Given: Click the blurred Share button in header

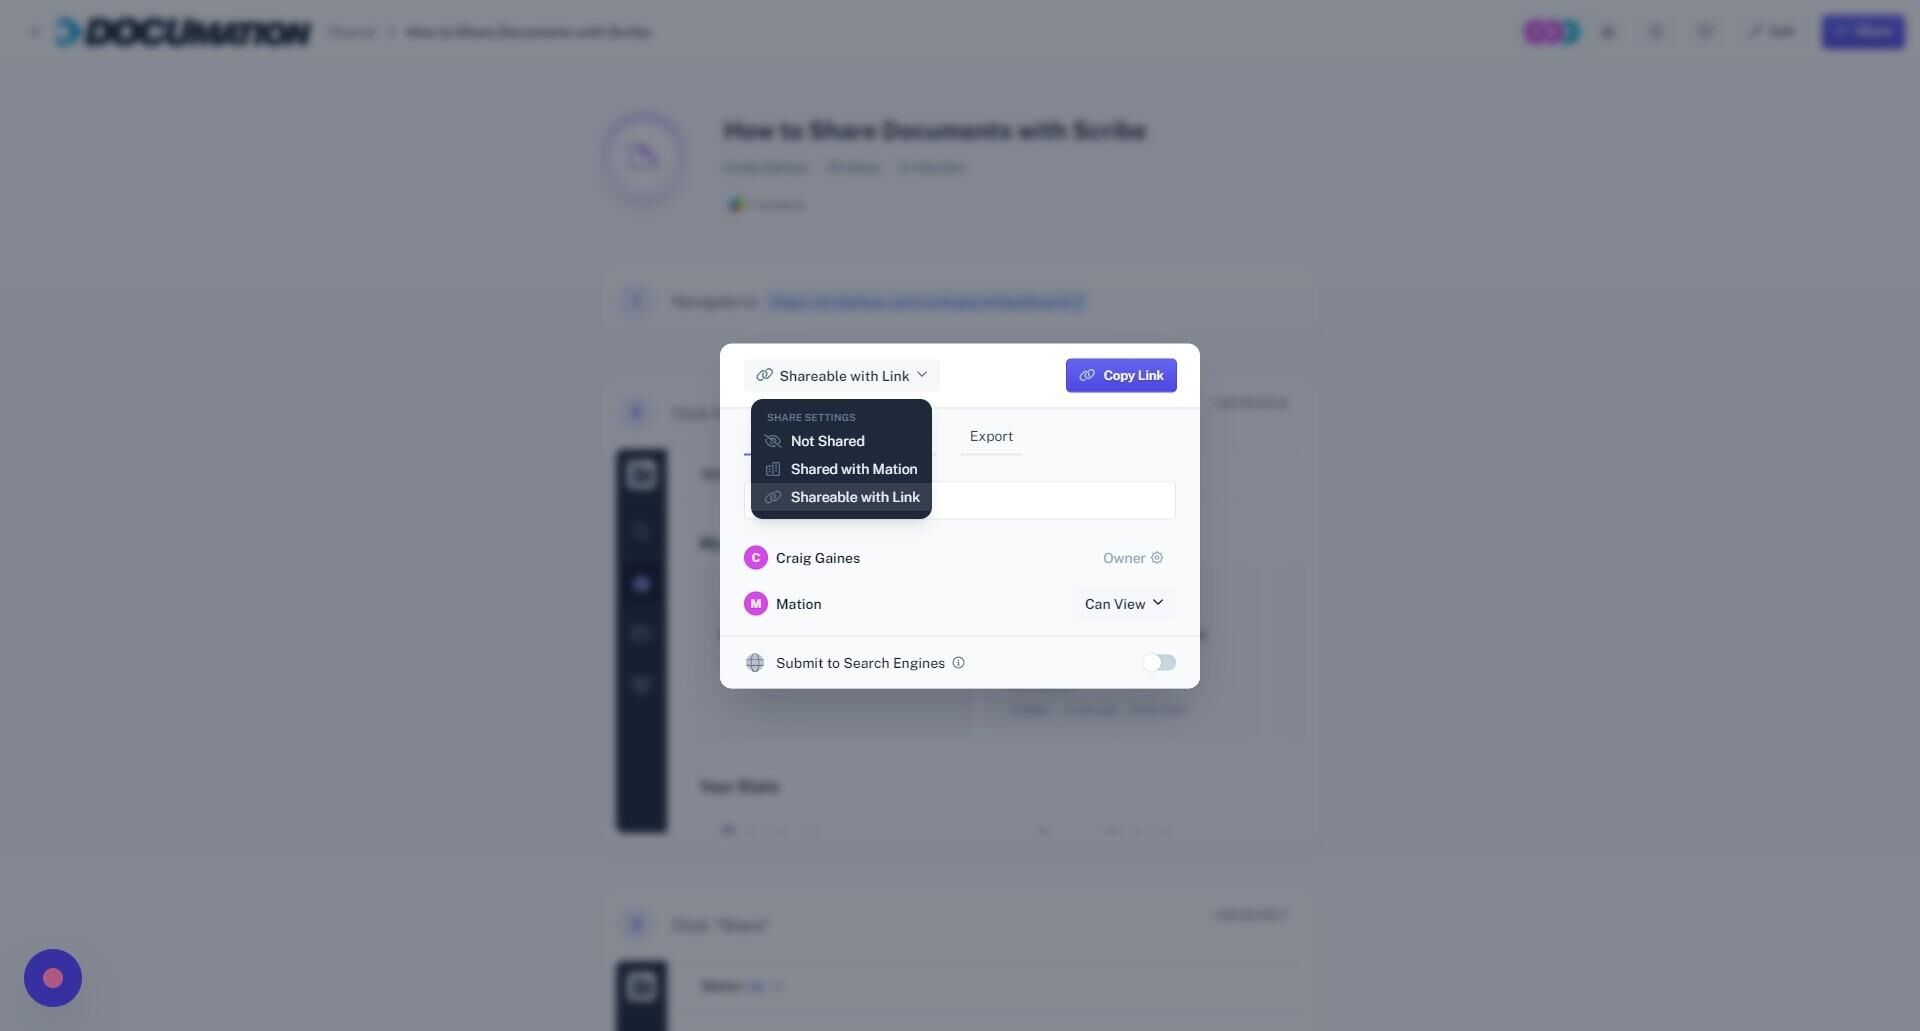Looking at the screenshot, I should pyautogui.click(x=1863, y=32).
